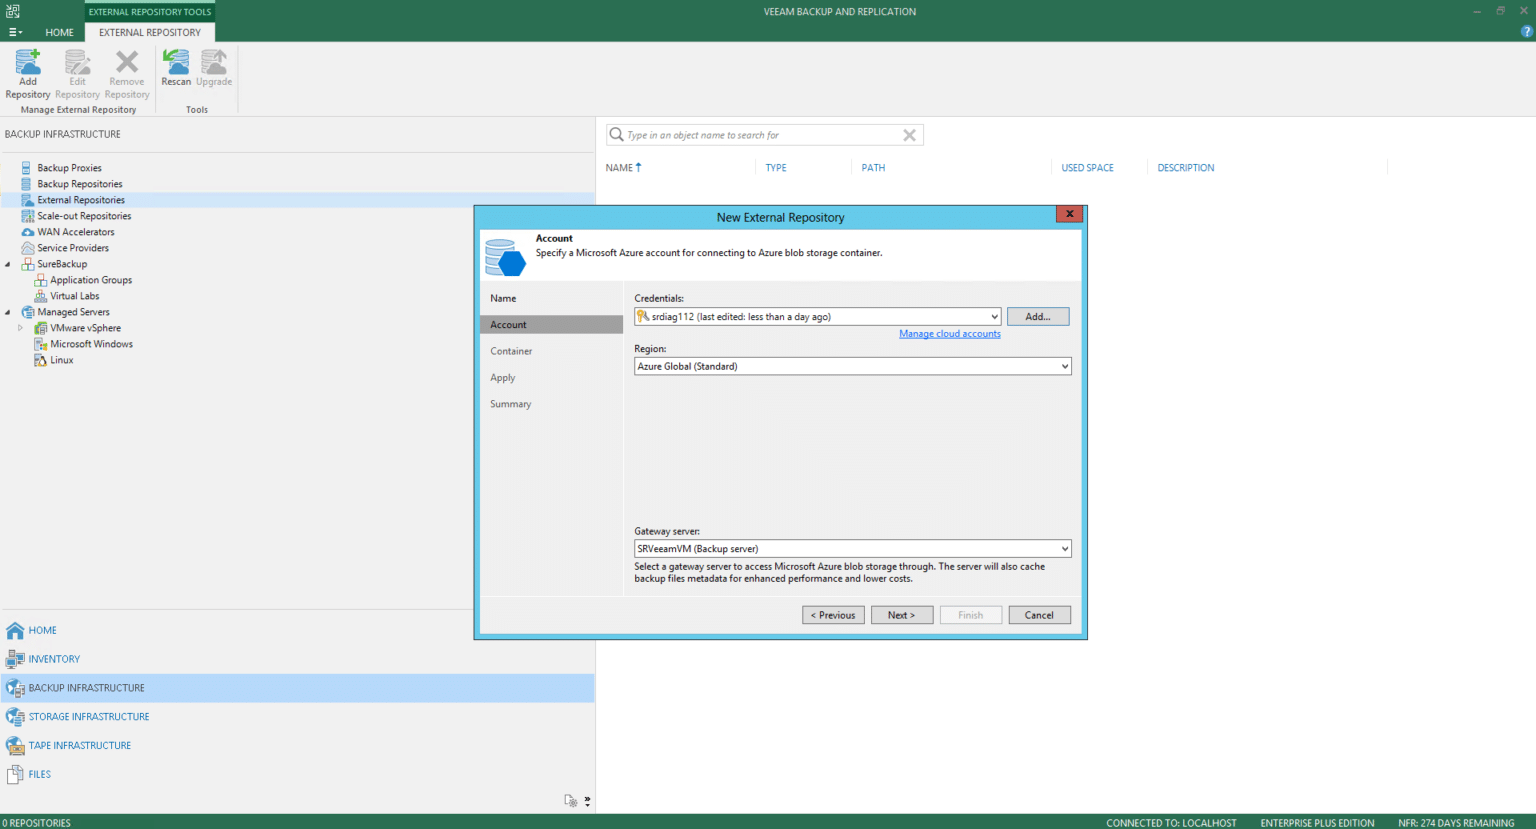The height and width of the screenshot is (829, 1536).
Task: Sort by the TYPE column header
Action: (x=776, y=168)
